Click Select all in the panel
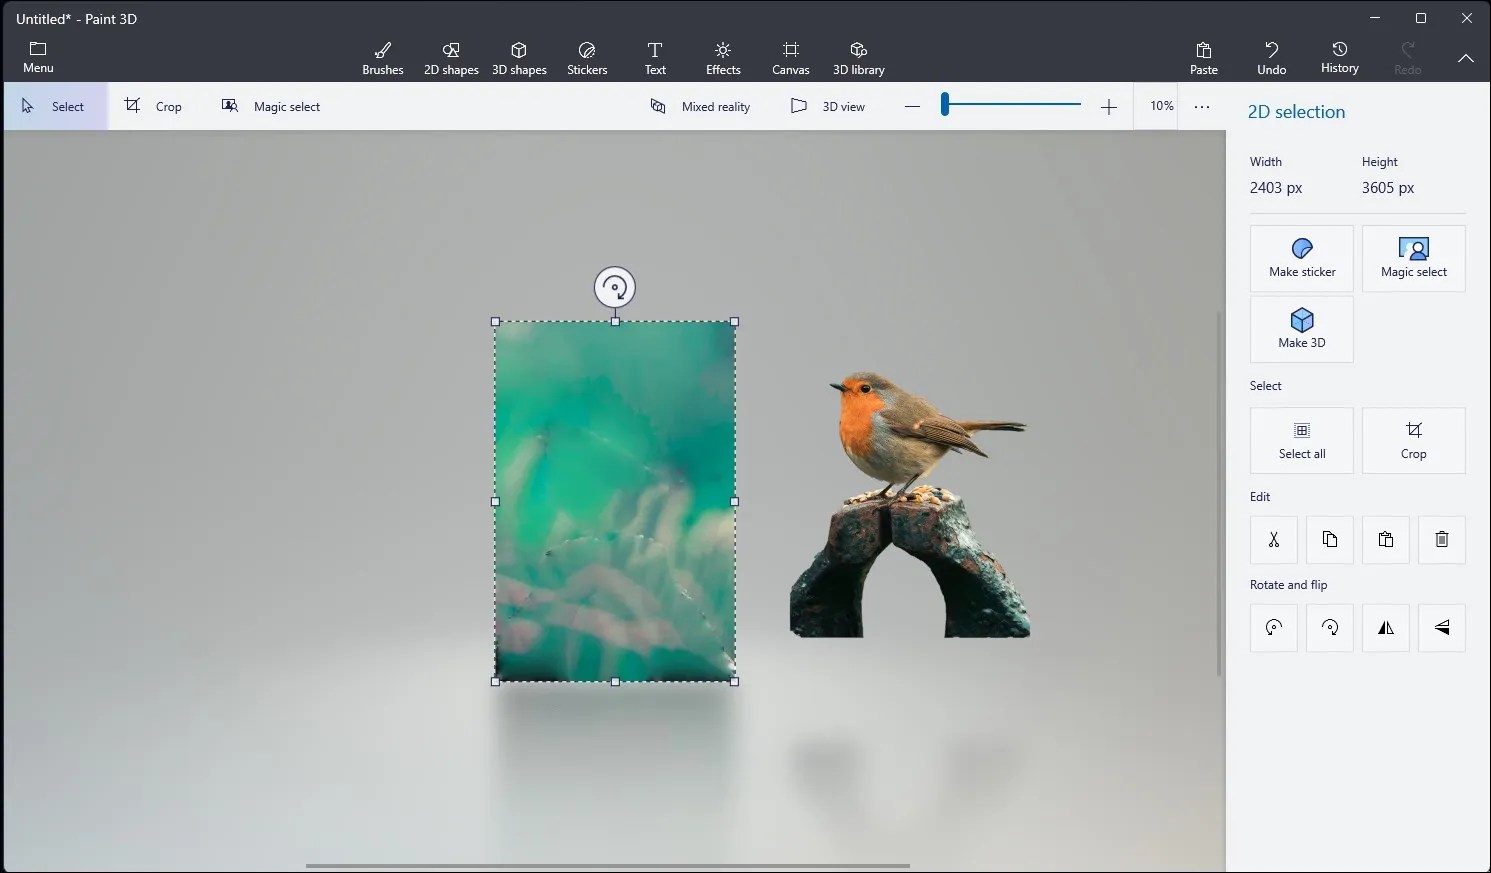 (1301, 441)
